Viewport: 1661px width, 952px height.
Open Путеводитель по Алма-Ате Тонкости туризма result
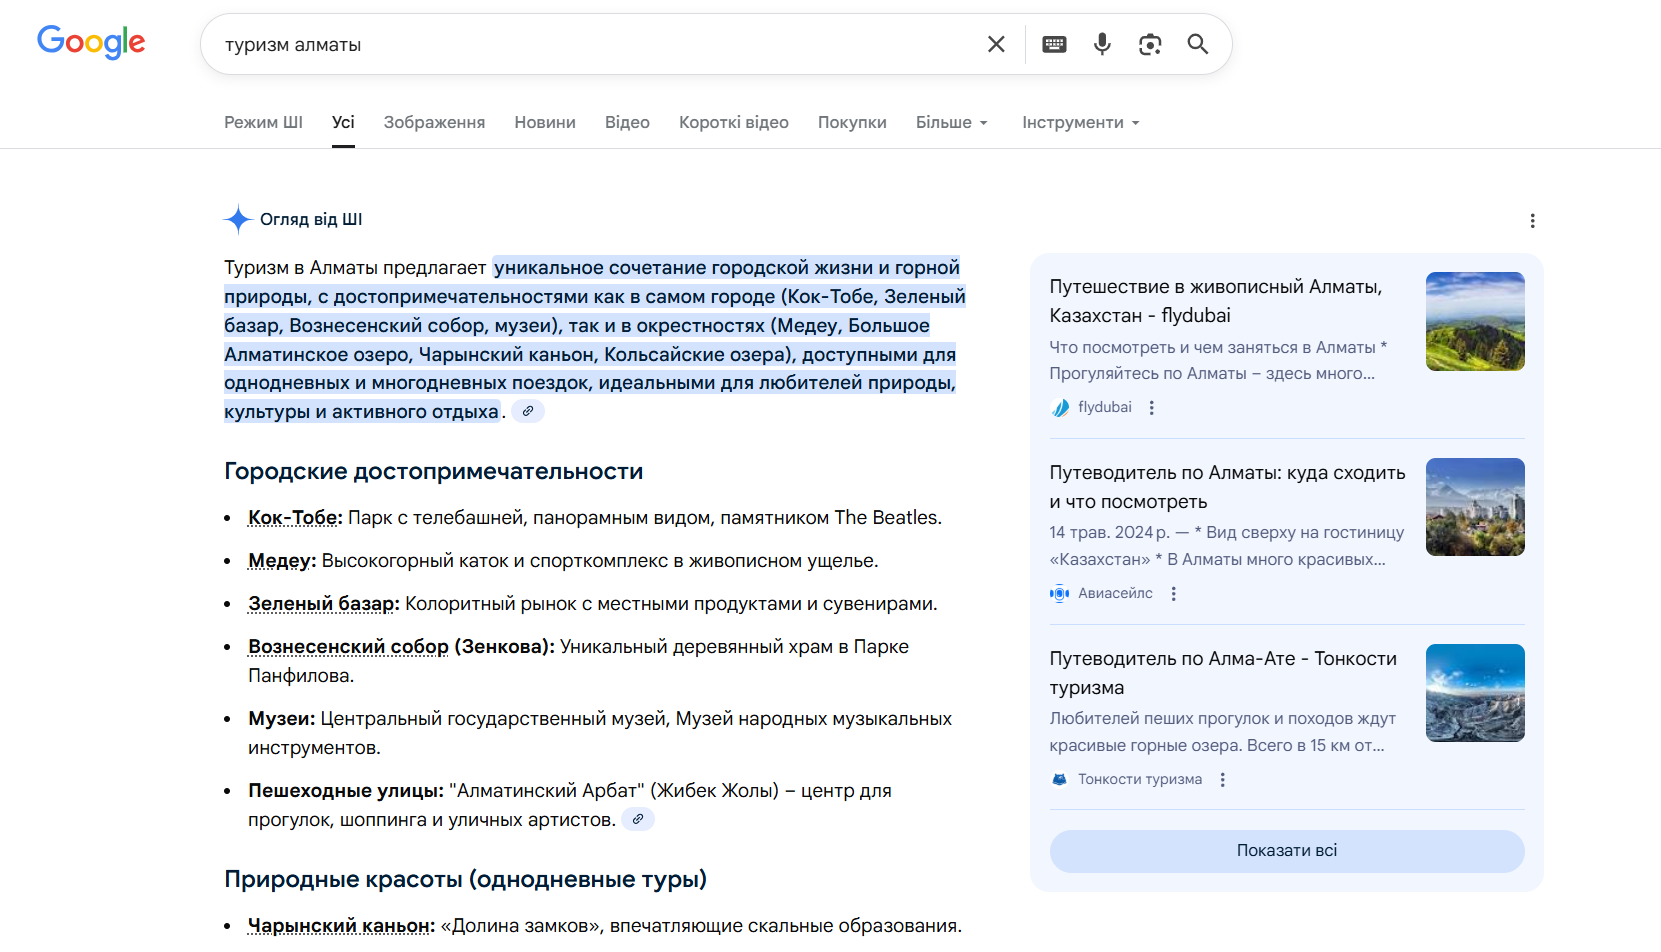[x=1223, y=673]
